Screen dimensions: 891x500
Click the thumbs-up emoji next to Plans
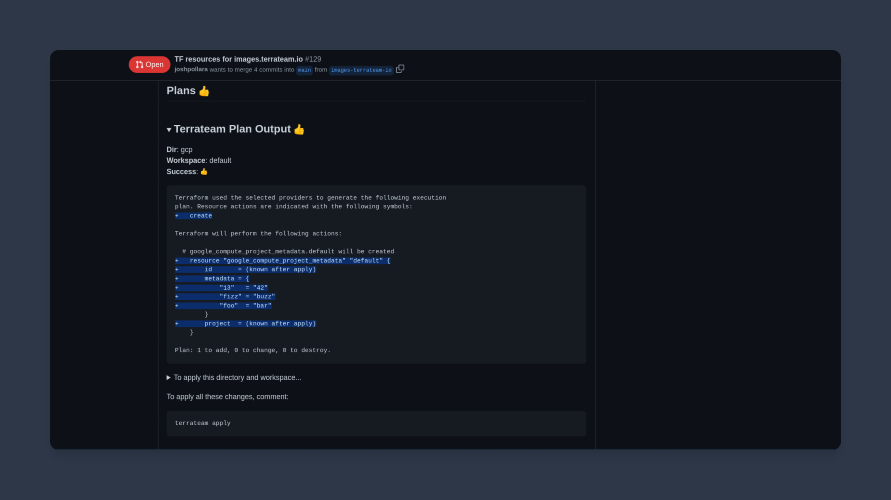204,91
